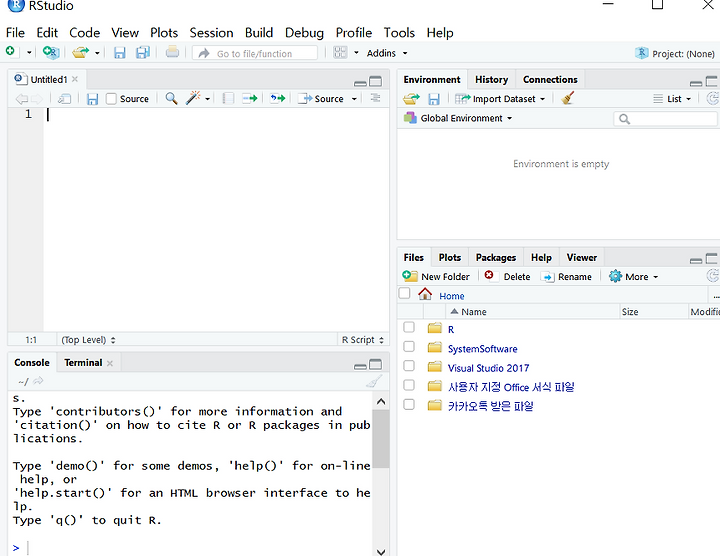720x556 pixels.
Task: Load workspace folder icon in Environment
Action: tap(411, 99)
